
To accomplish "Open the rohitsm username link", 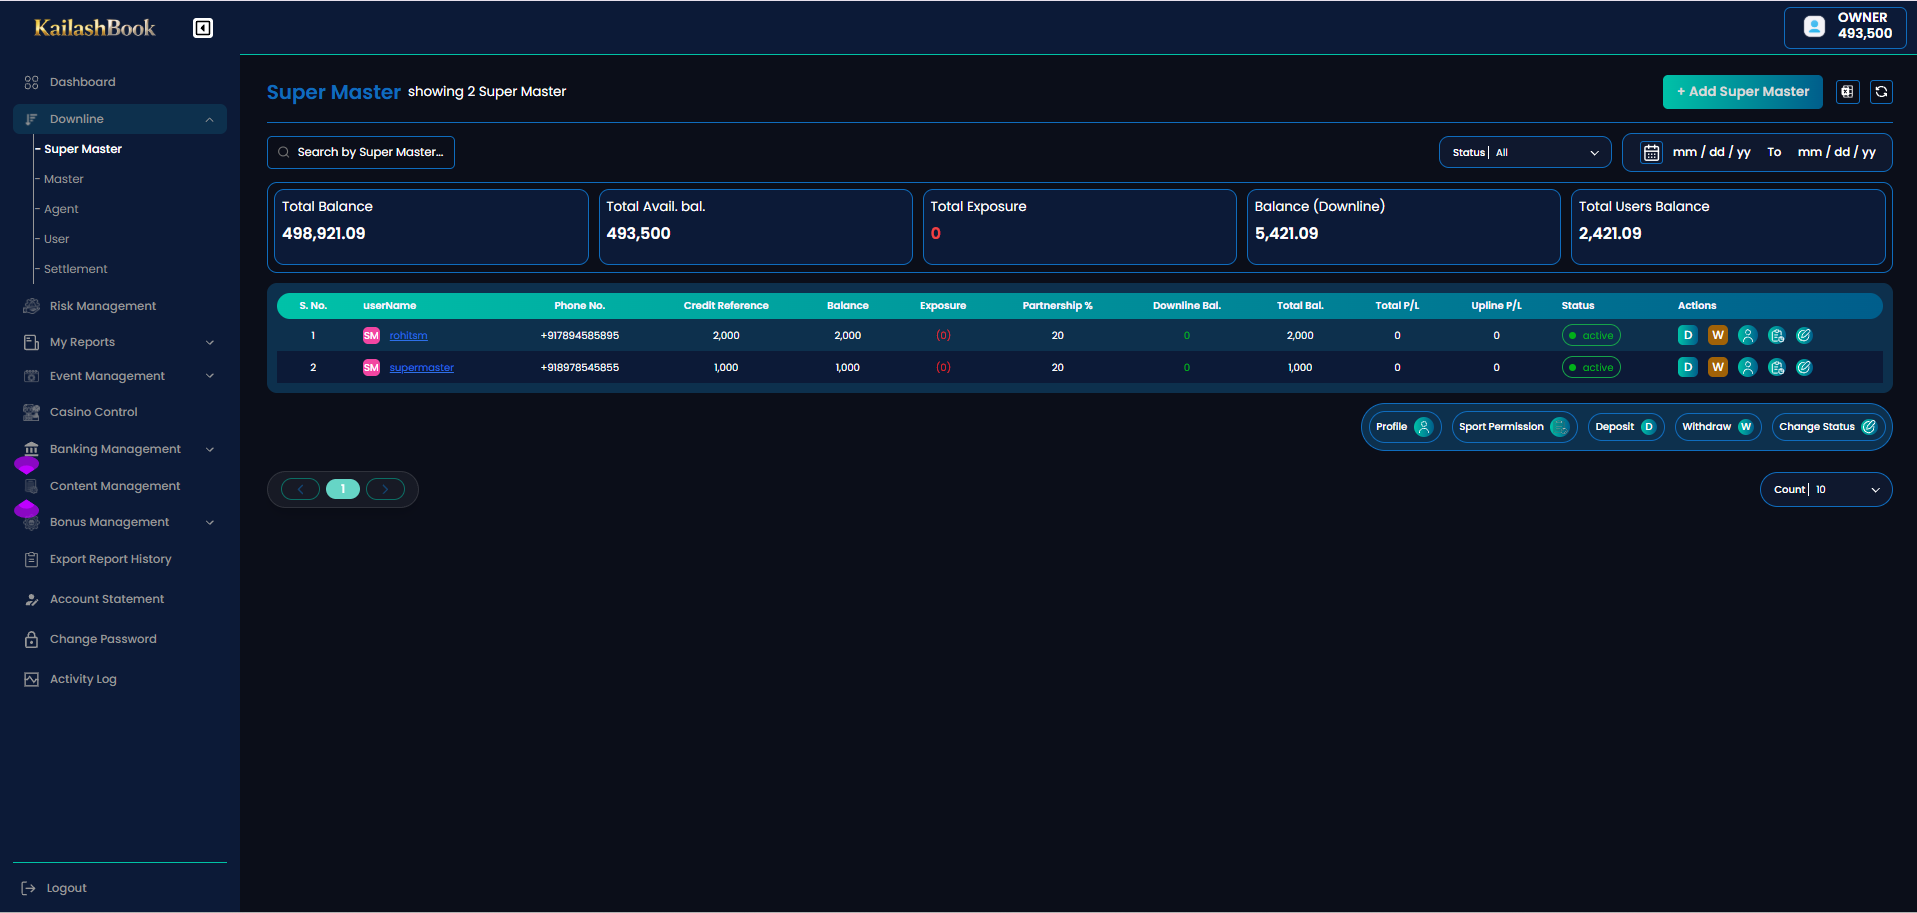I will coord(408,336).
